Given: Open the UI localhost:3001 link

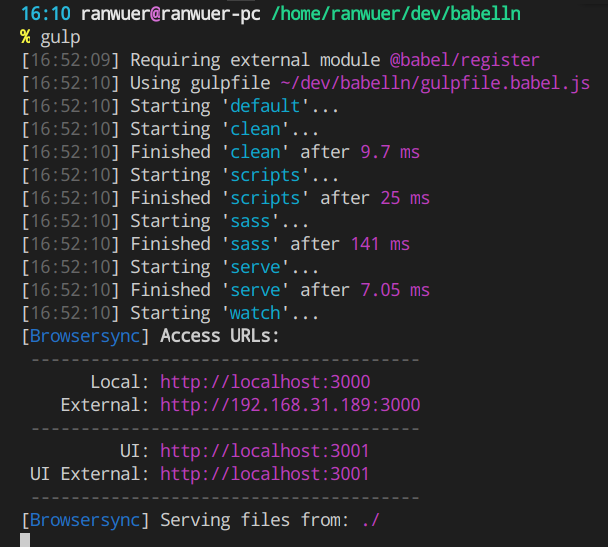Looking at the screenshot, I should tap(265, 451).
